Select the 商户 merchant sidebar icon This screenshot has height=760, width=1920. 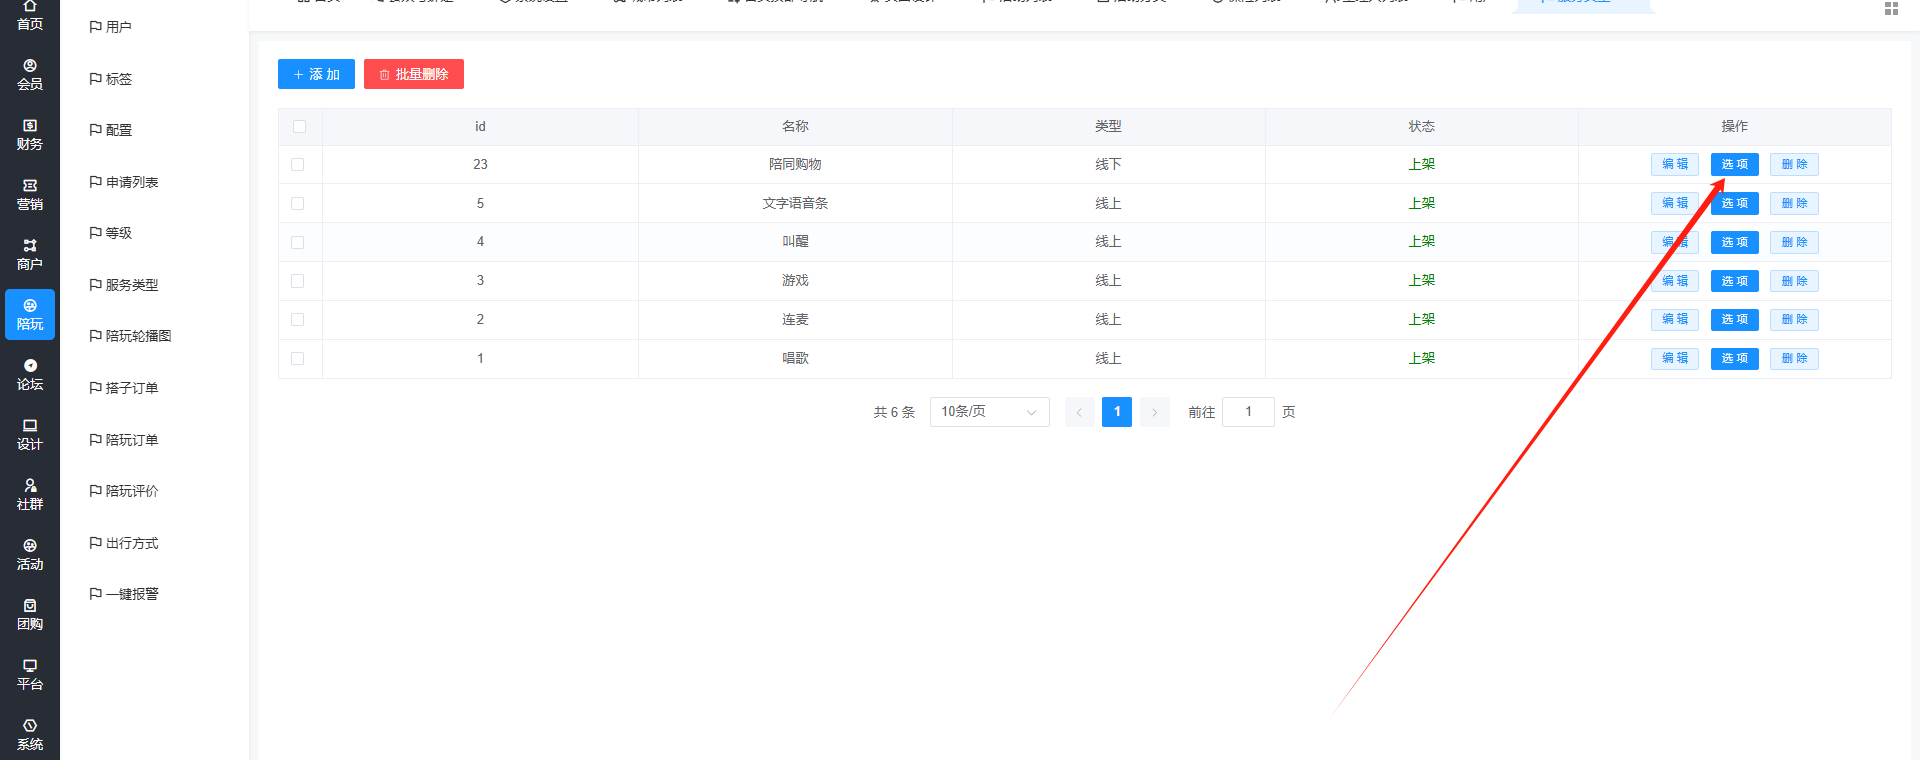point(30,254)
